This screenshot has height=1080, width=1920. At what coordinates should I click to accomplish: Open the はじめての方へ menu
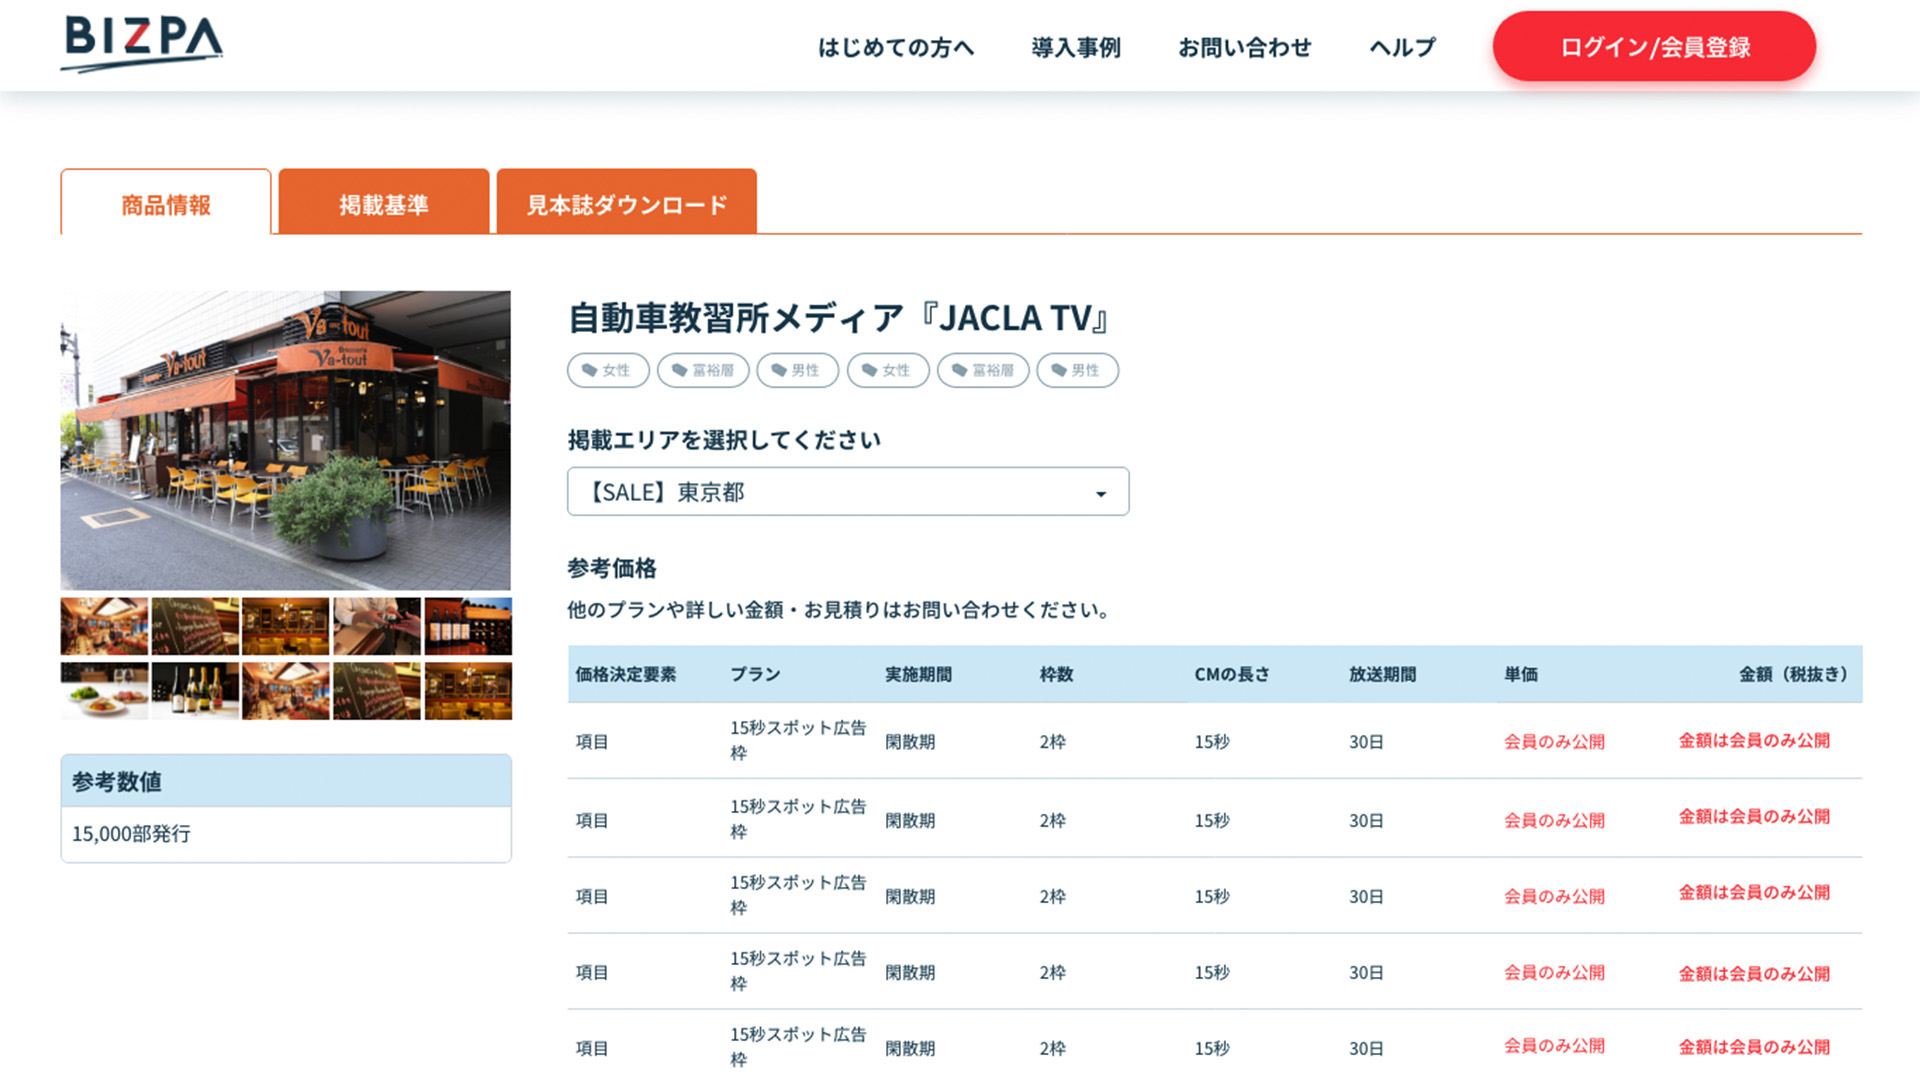pyautogui.click(x=895, y=47)
